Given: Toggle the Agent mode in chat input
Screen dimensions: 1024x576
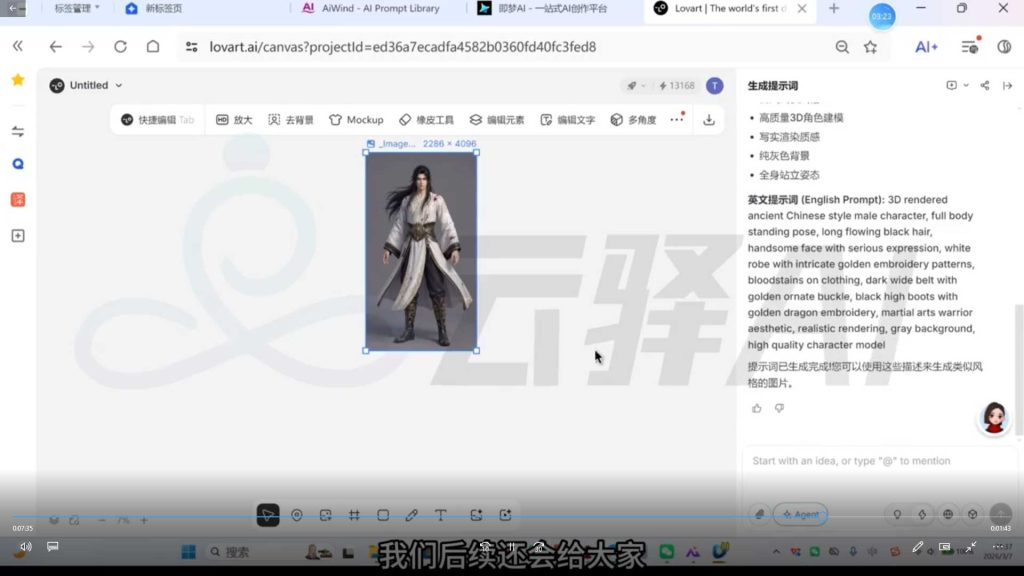Looking at the screenshot, I should pos(800,514).
